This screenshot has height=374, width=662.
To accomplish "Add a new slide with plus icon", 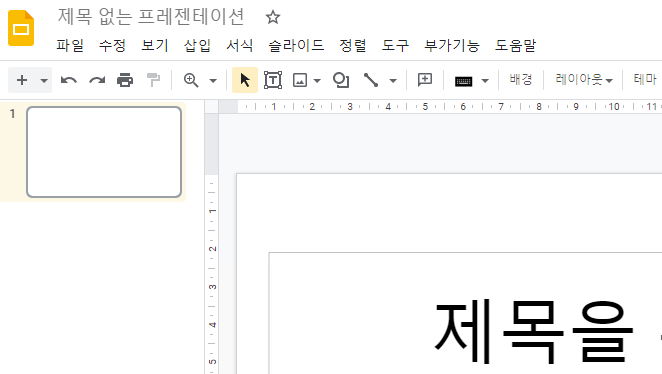I will click(x=22, y=80).
